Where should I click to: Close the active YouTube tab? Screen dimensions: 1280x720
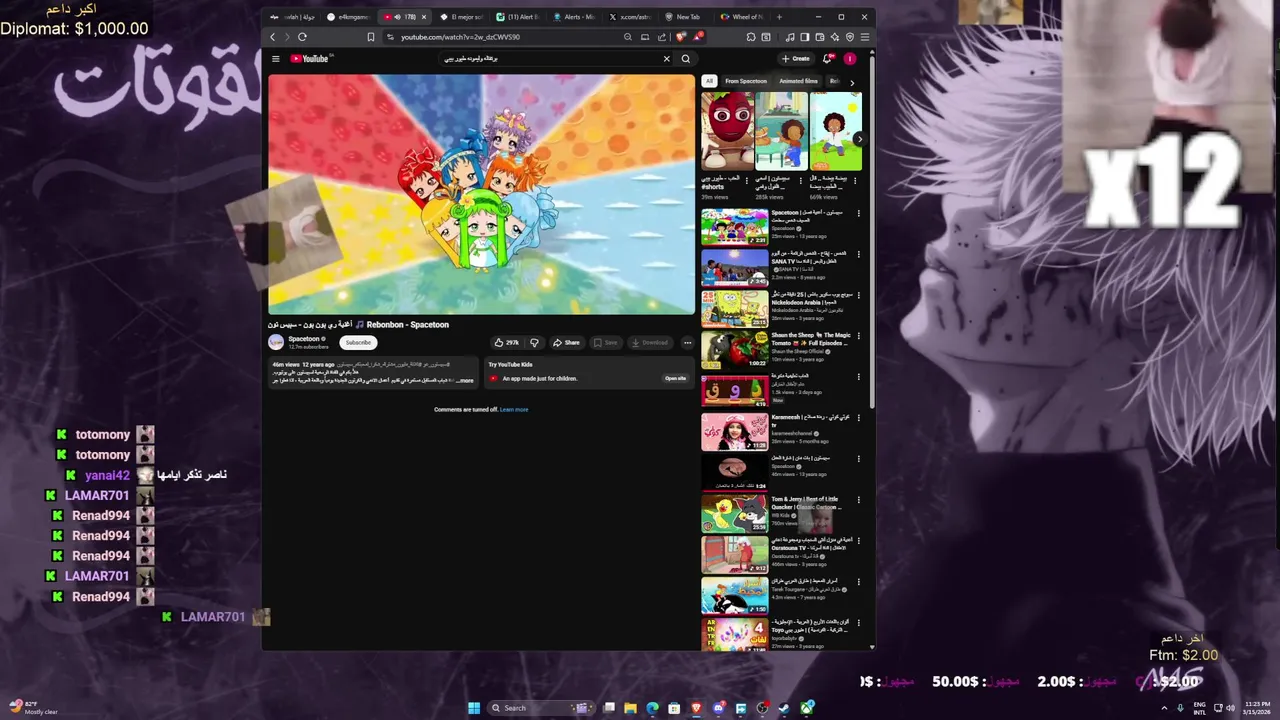point(424,17)
